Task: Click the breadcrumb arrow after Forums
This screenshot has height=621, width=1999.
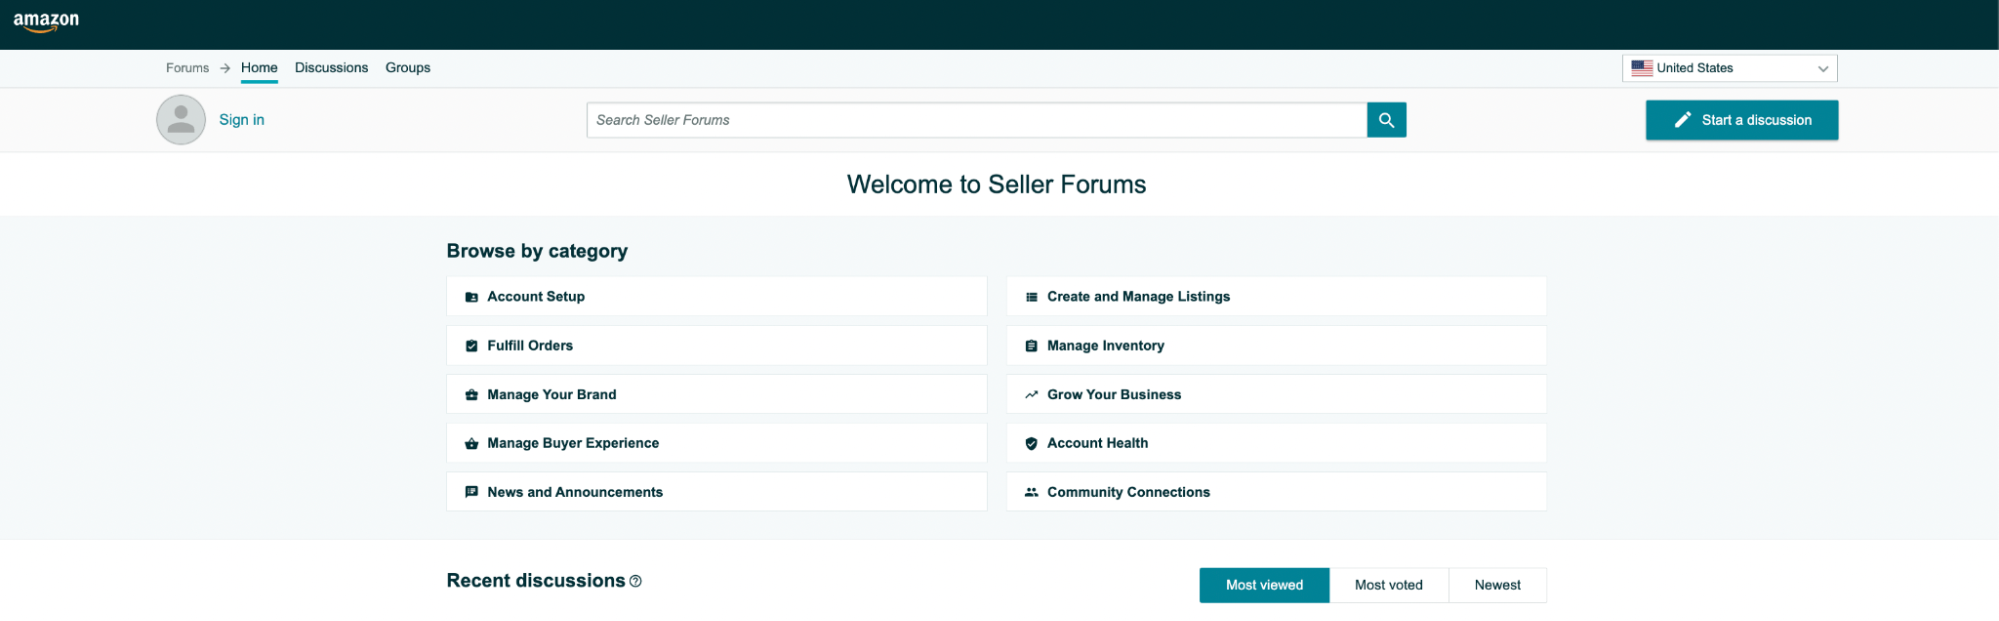Action: coord(225,68)
